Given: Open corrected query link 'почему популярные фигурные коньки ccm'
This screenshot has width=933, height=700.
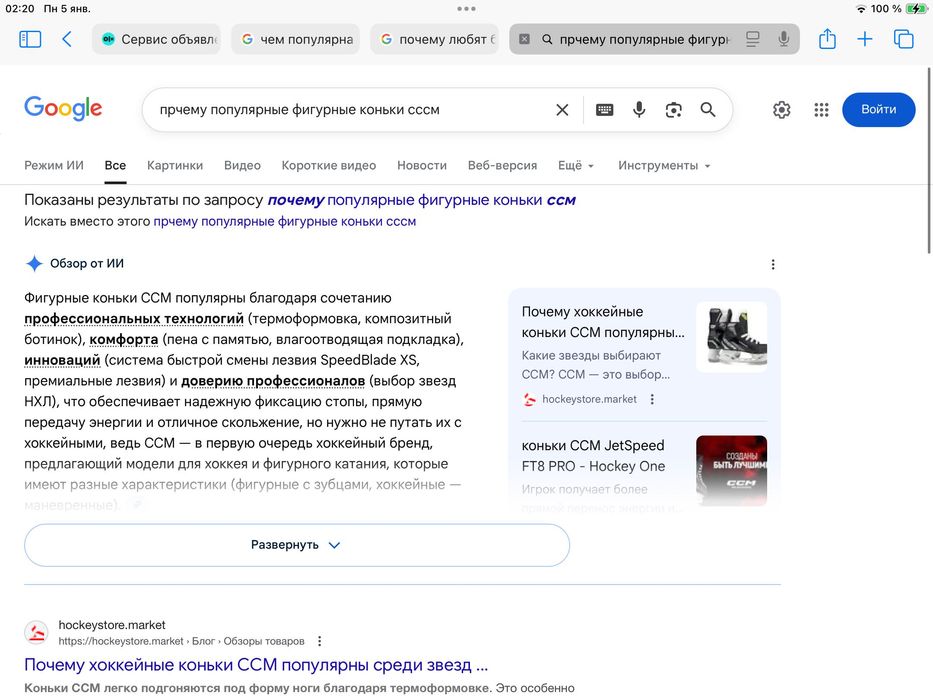Looking at the screenshot, I should [x=421, y=200].
